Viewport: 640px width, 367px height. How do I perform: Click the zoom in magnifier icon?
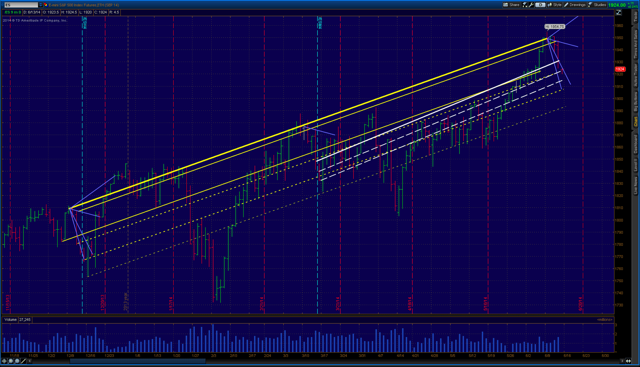(11, 361)
